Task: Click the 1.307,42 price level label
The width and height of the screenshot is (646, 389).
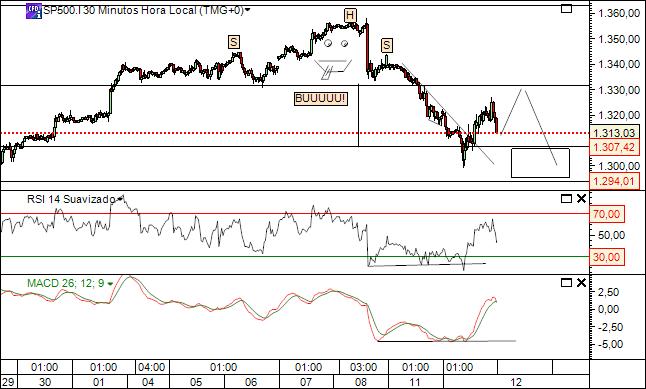Action: pyautogui.click(x=616, y=147)
